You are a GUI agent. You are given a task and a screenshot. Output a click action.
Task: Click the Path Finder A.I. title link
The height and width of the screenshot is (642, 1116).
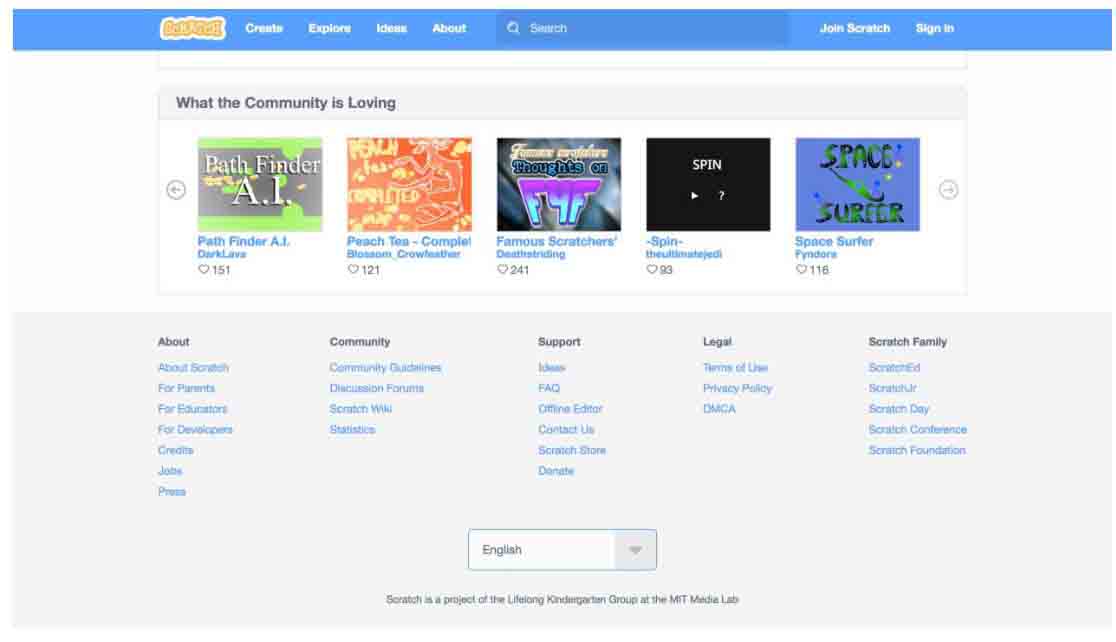coord(243,241)
